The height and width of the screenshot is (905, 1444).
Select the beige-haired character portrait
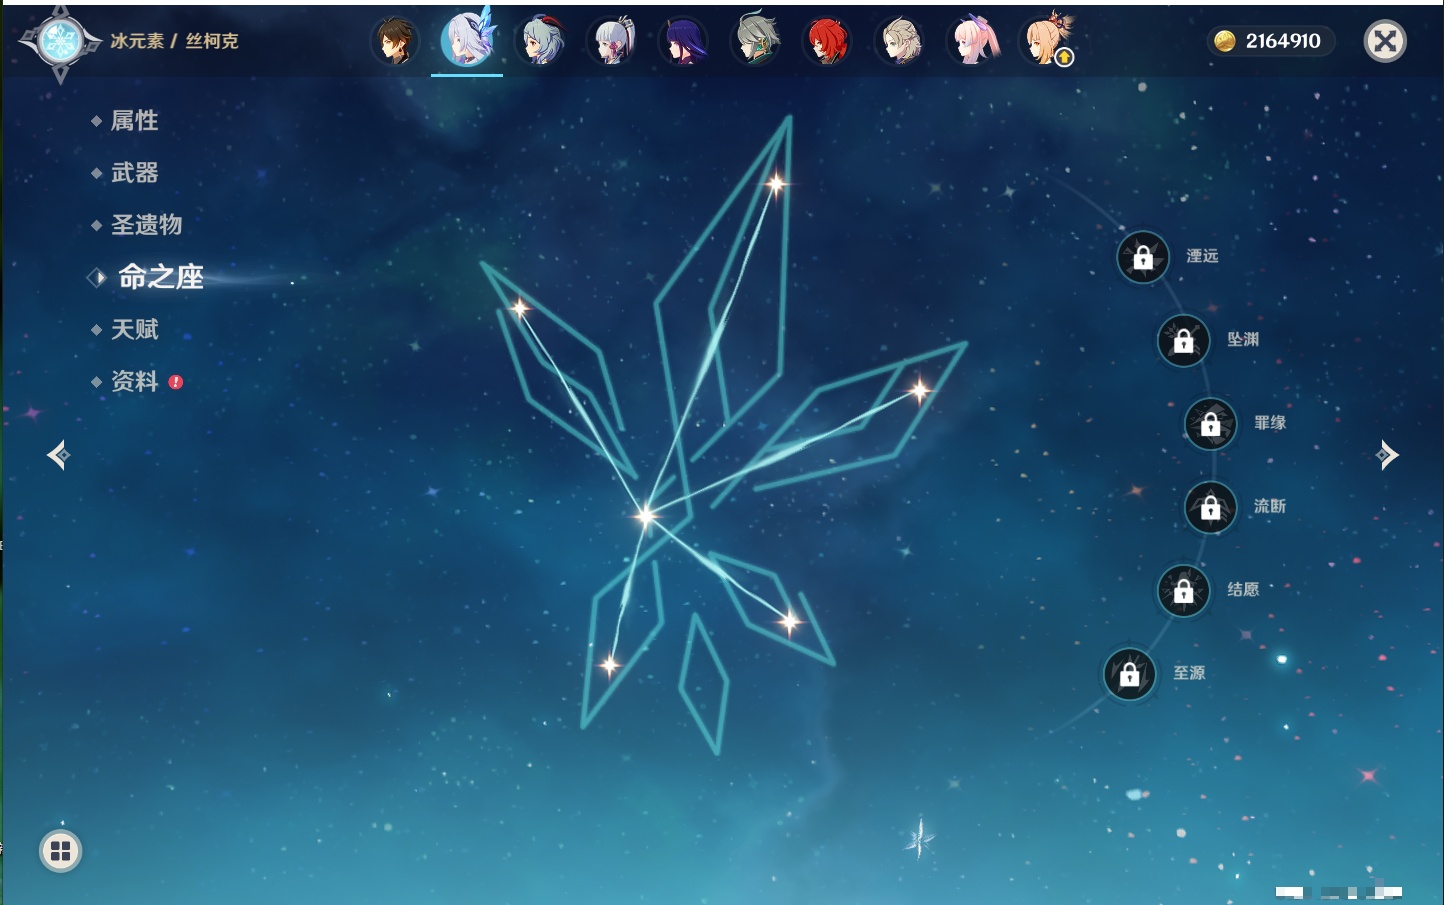tap(900, 41)
